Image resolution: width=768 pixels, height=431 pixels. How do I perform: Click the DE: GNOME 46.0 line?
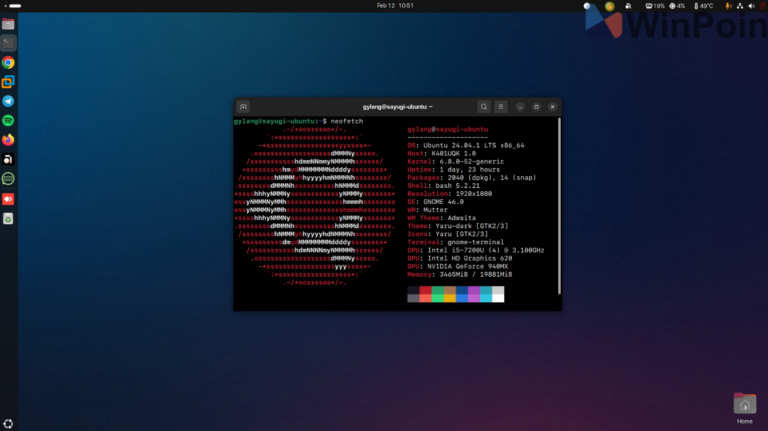coord(435,202)
